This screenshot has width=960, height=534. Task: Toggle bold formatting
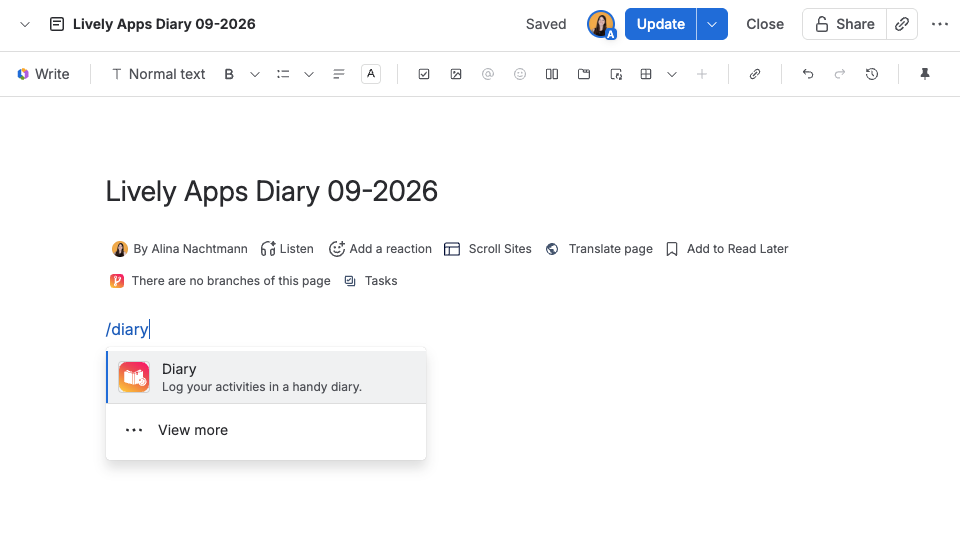pyautogui.click(x=229, y=74)
